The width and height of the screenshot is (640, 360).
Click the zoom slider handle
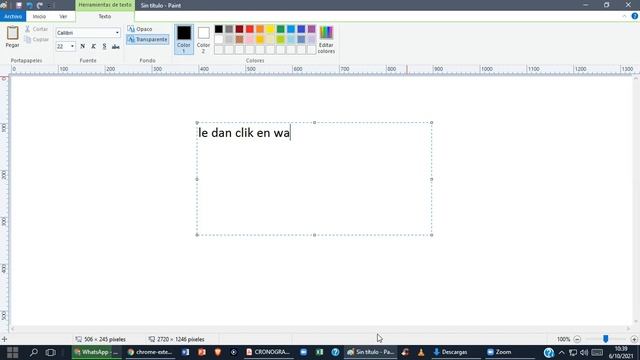(606, 339)
